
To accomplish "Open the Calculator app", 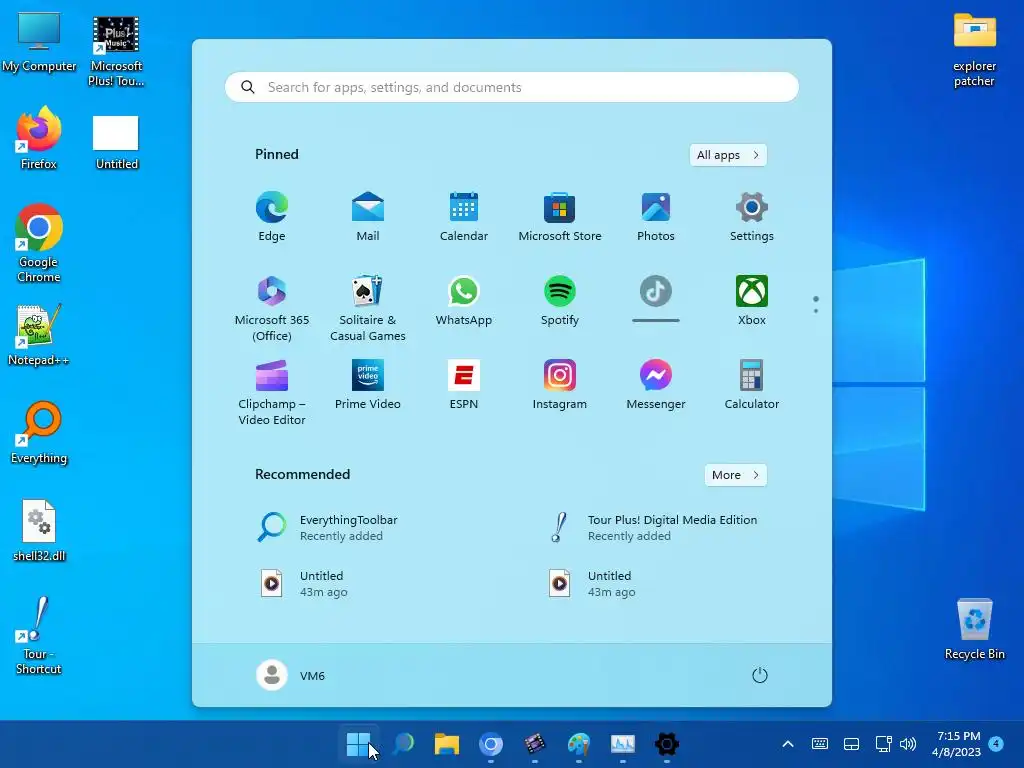I will 752,385.
